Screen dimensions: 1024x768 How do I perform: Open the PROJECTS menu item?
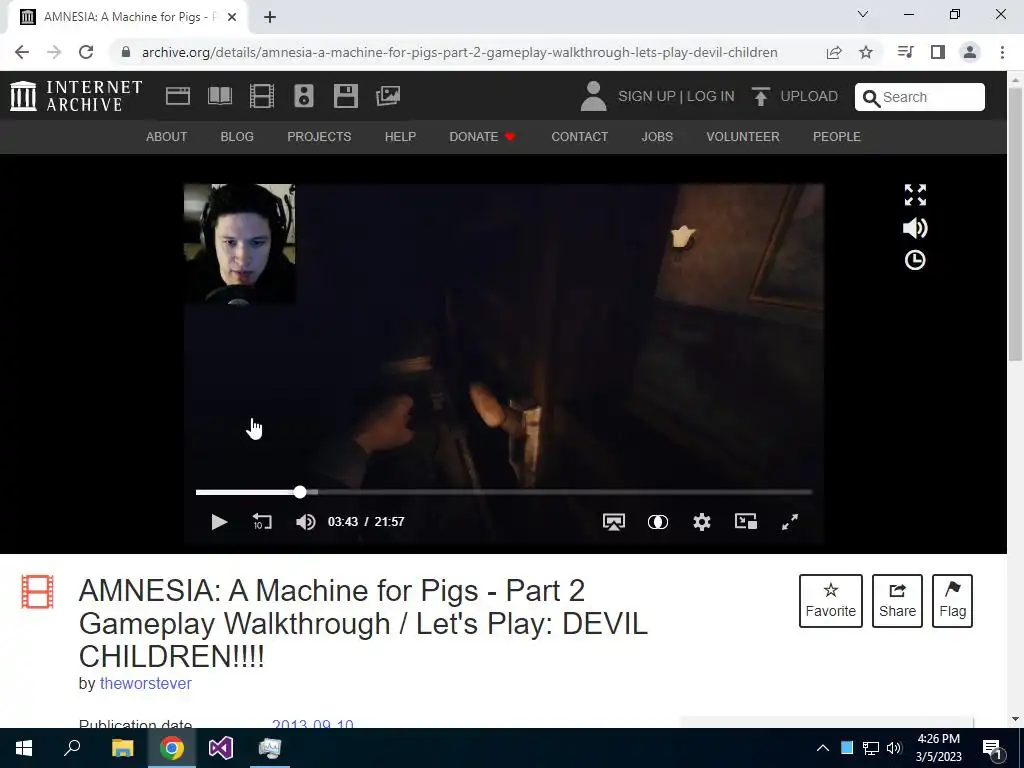(319, 136)
